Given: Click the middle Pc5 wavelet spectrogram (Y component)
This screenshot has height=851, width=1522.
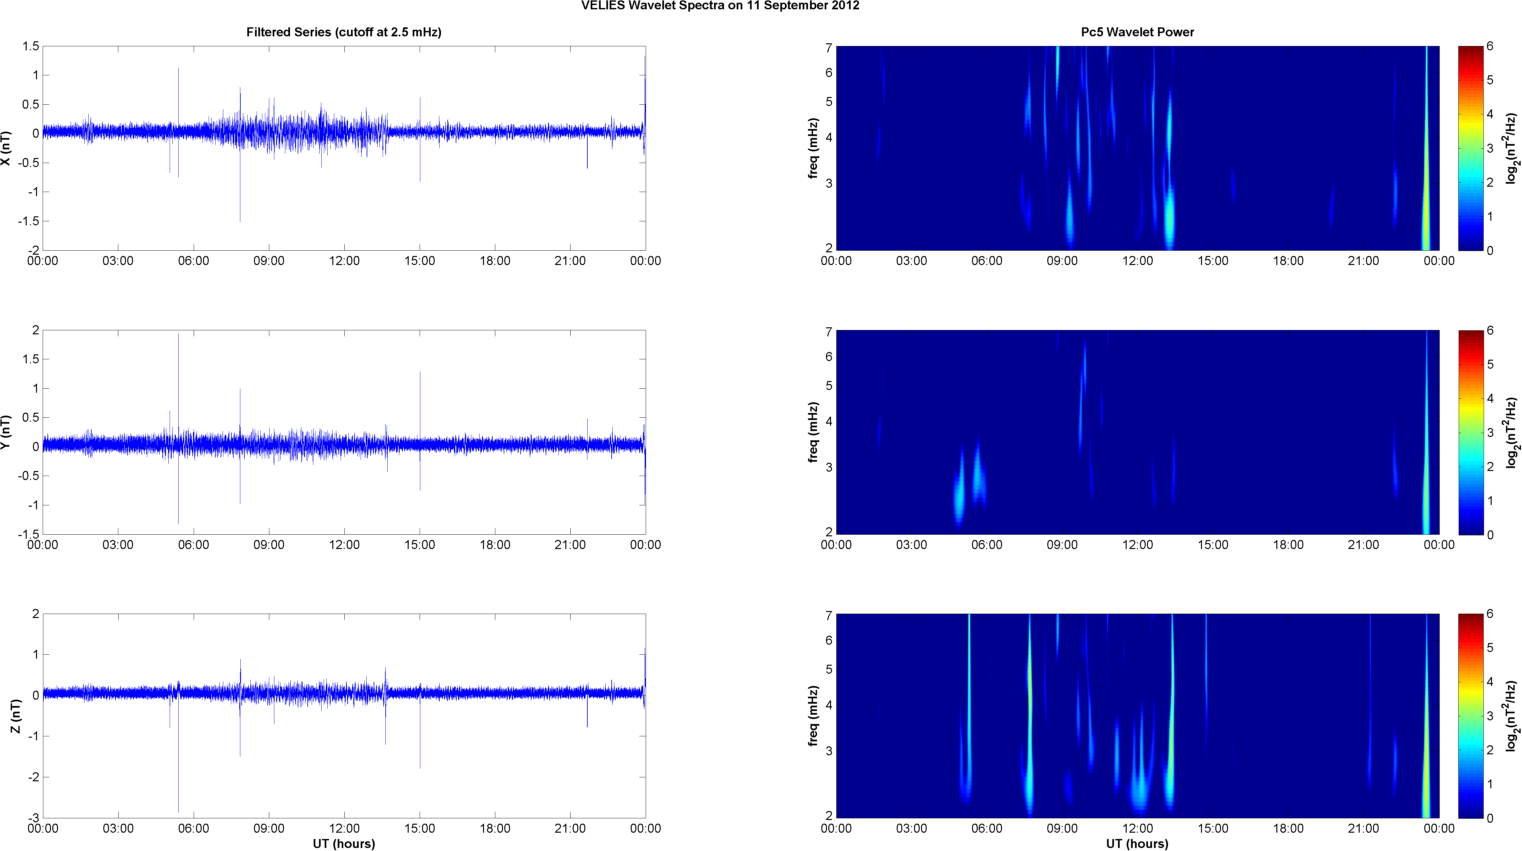Looking at the screenshot, I should point(1137,432).
